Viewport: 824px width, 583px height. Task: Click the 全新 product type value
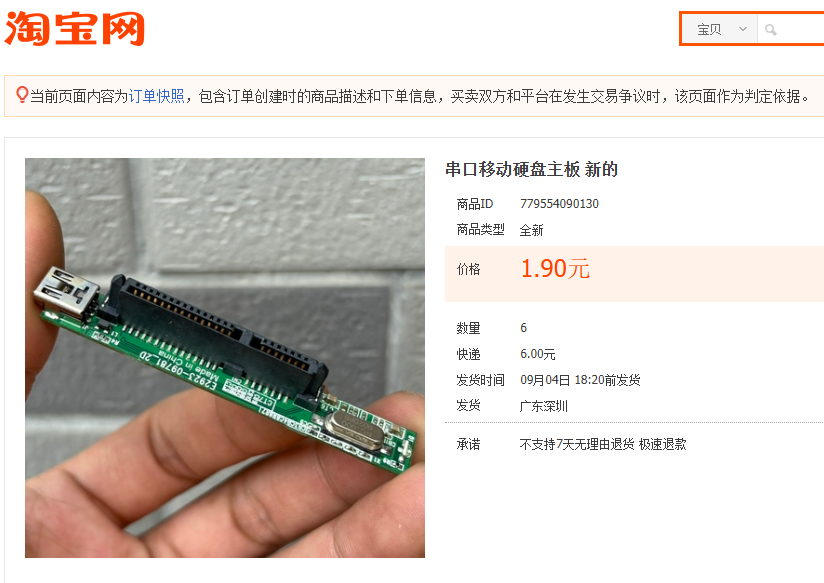point(531,230)
